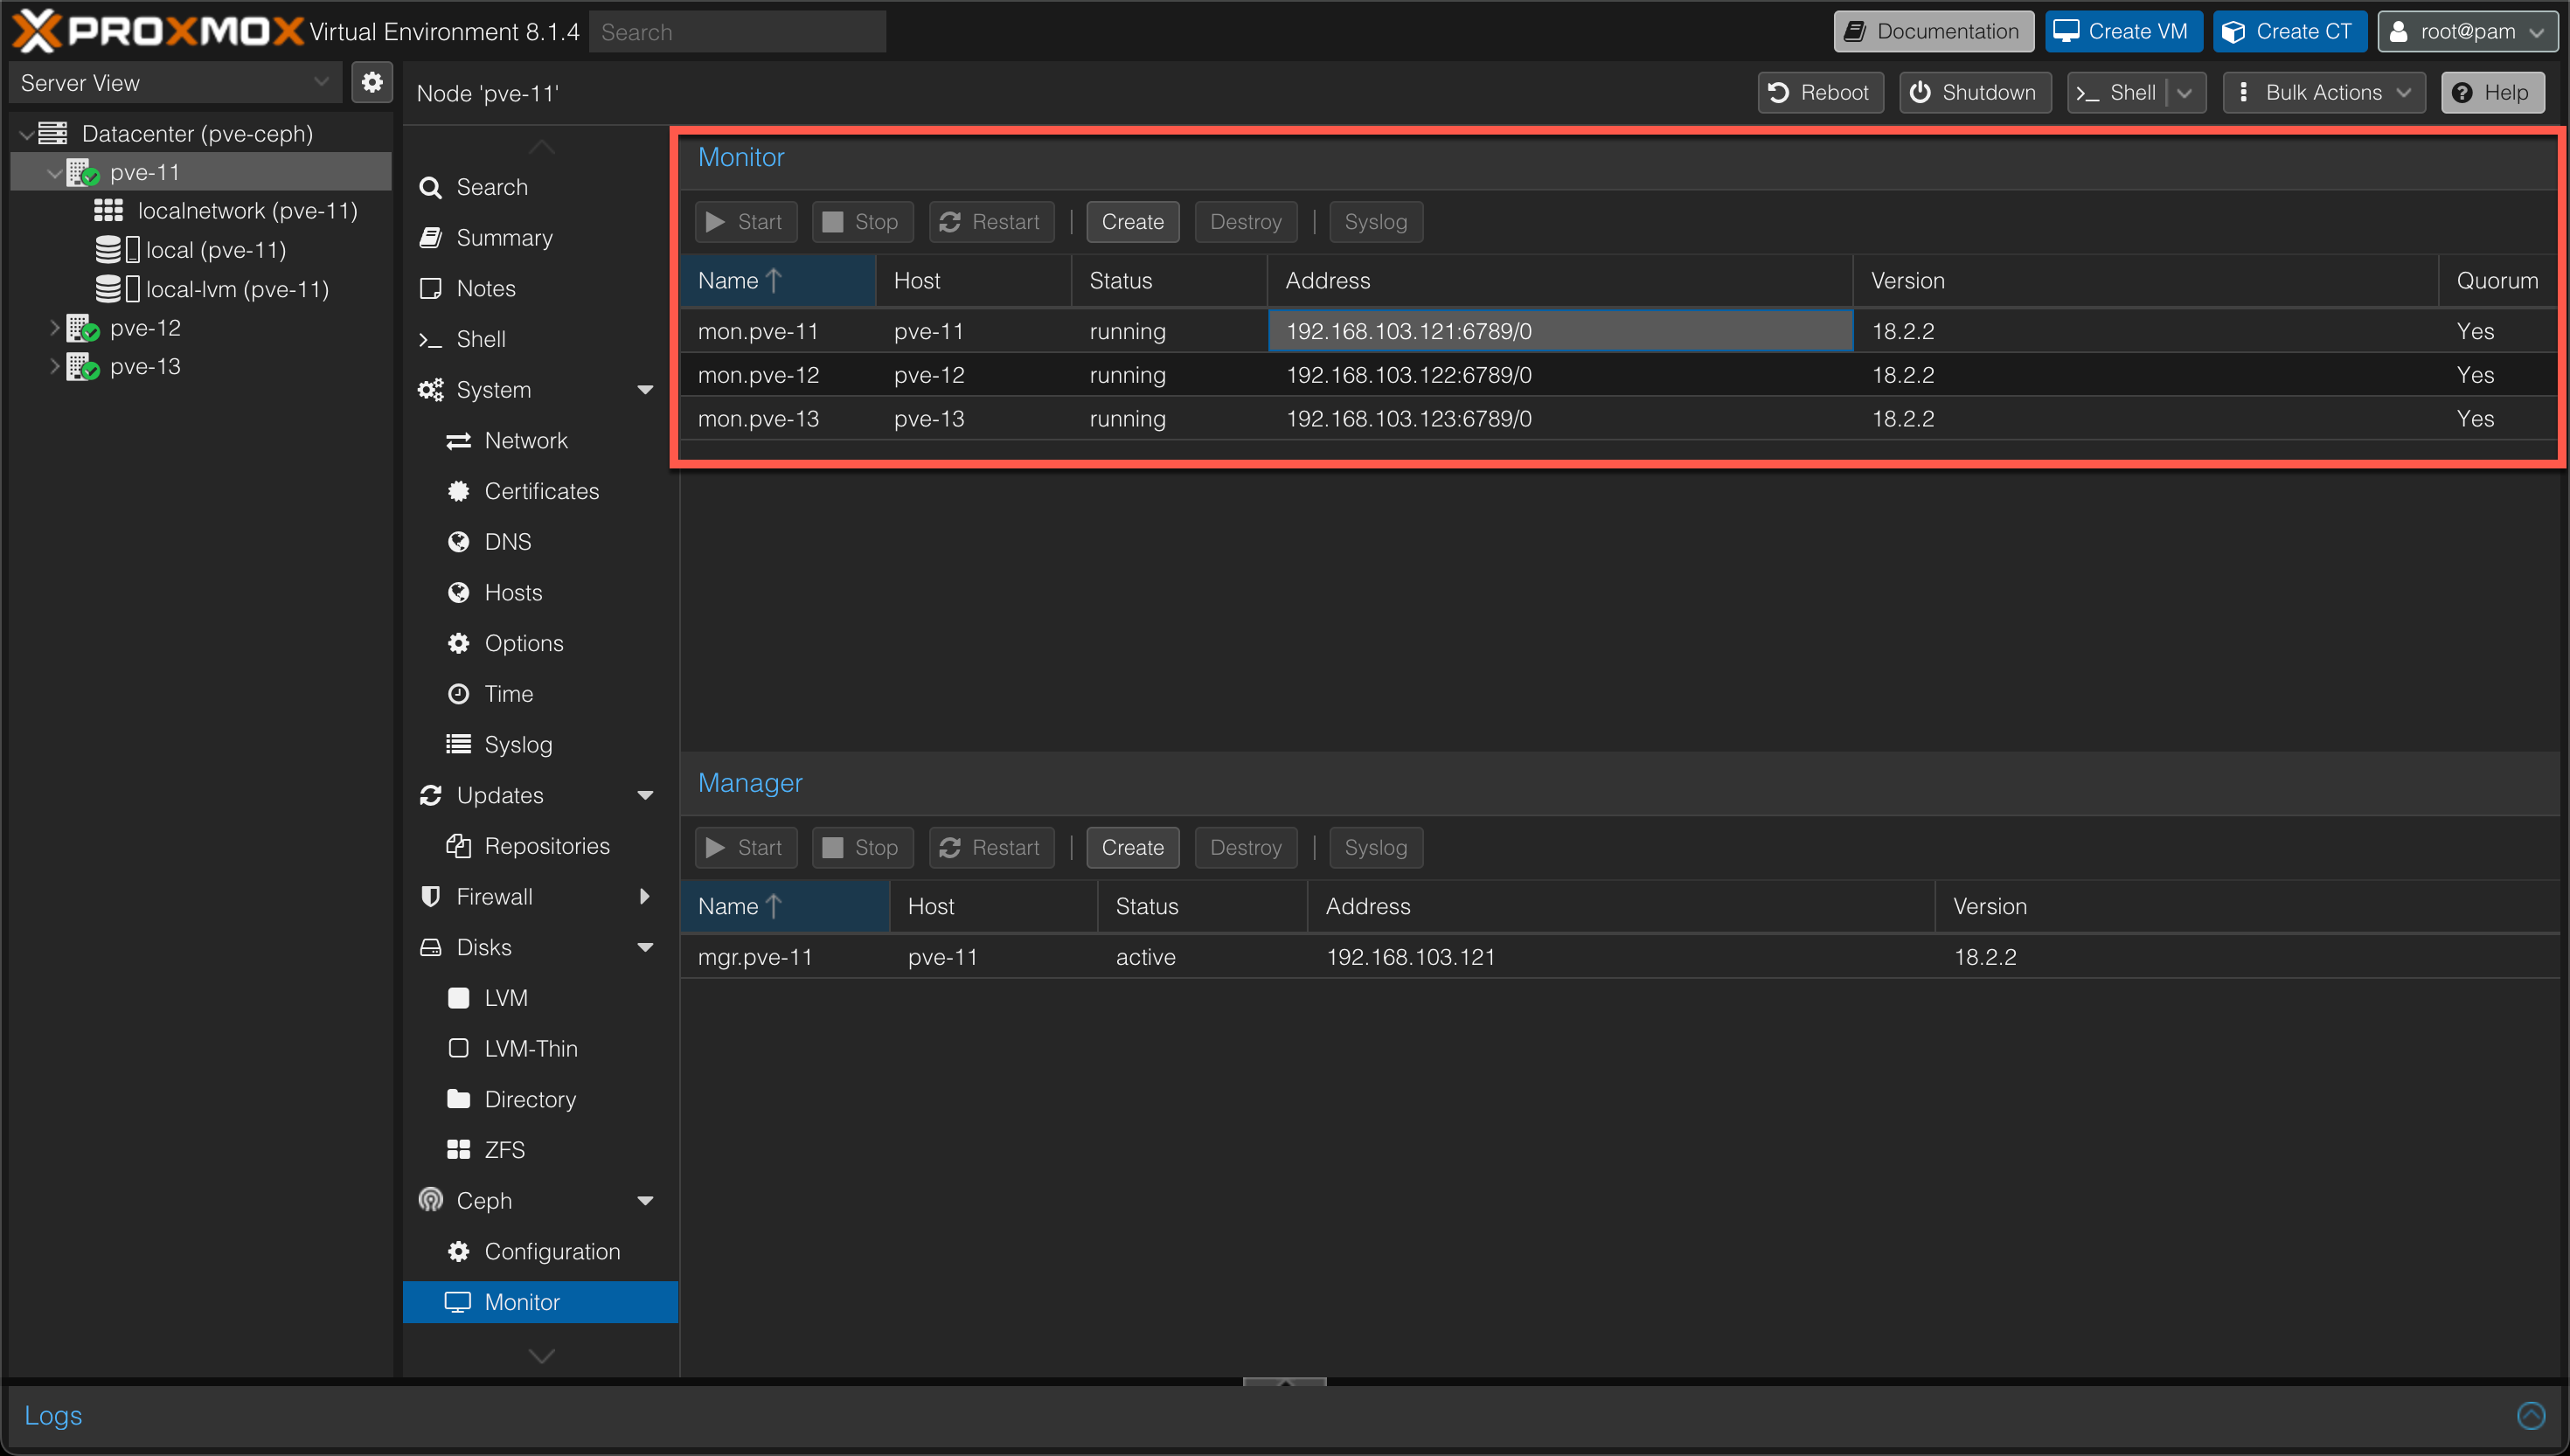Click the Reboot node button icon
This screenshot has width=2570, height=1456.
pos(1781,92)
